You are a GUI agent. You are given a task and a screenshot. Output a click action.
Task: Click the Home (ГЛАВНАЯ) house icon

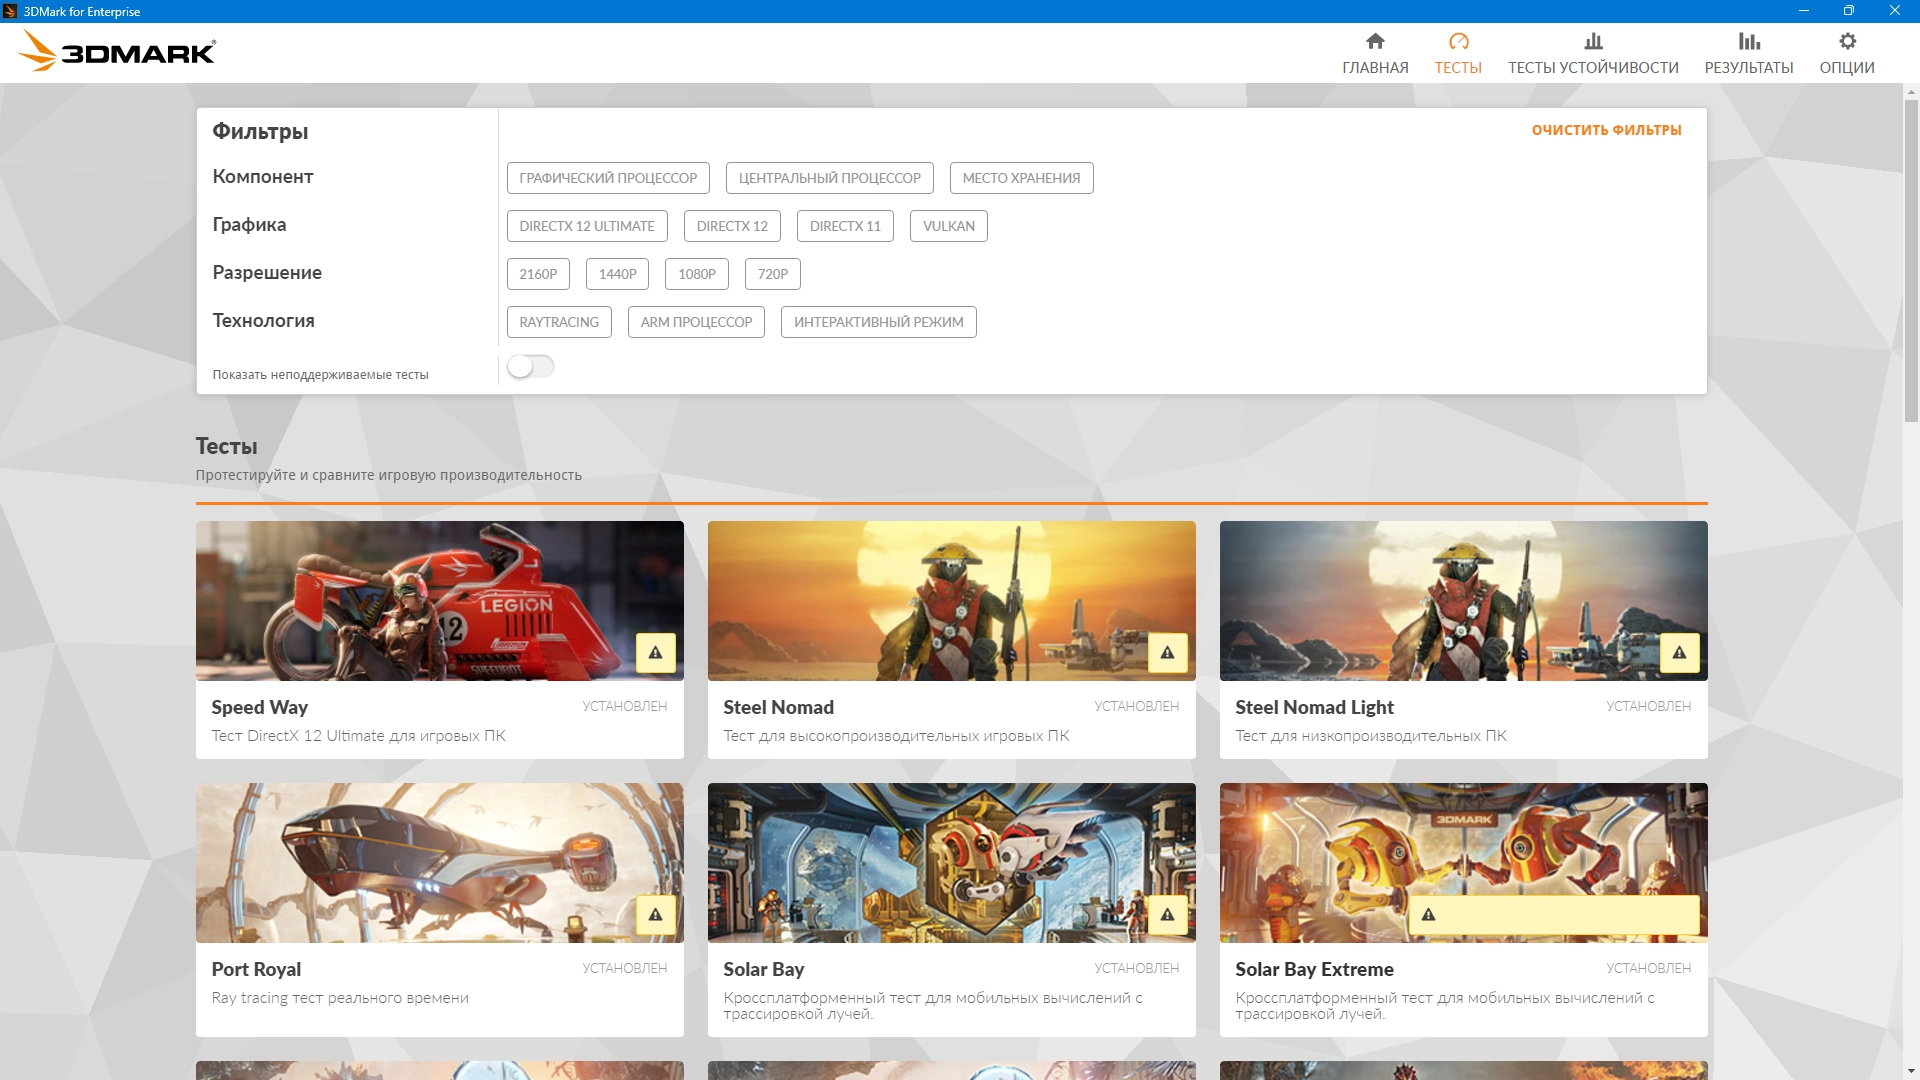point(1375,42)
